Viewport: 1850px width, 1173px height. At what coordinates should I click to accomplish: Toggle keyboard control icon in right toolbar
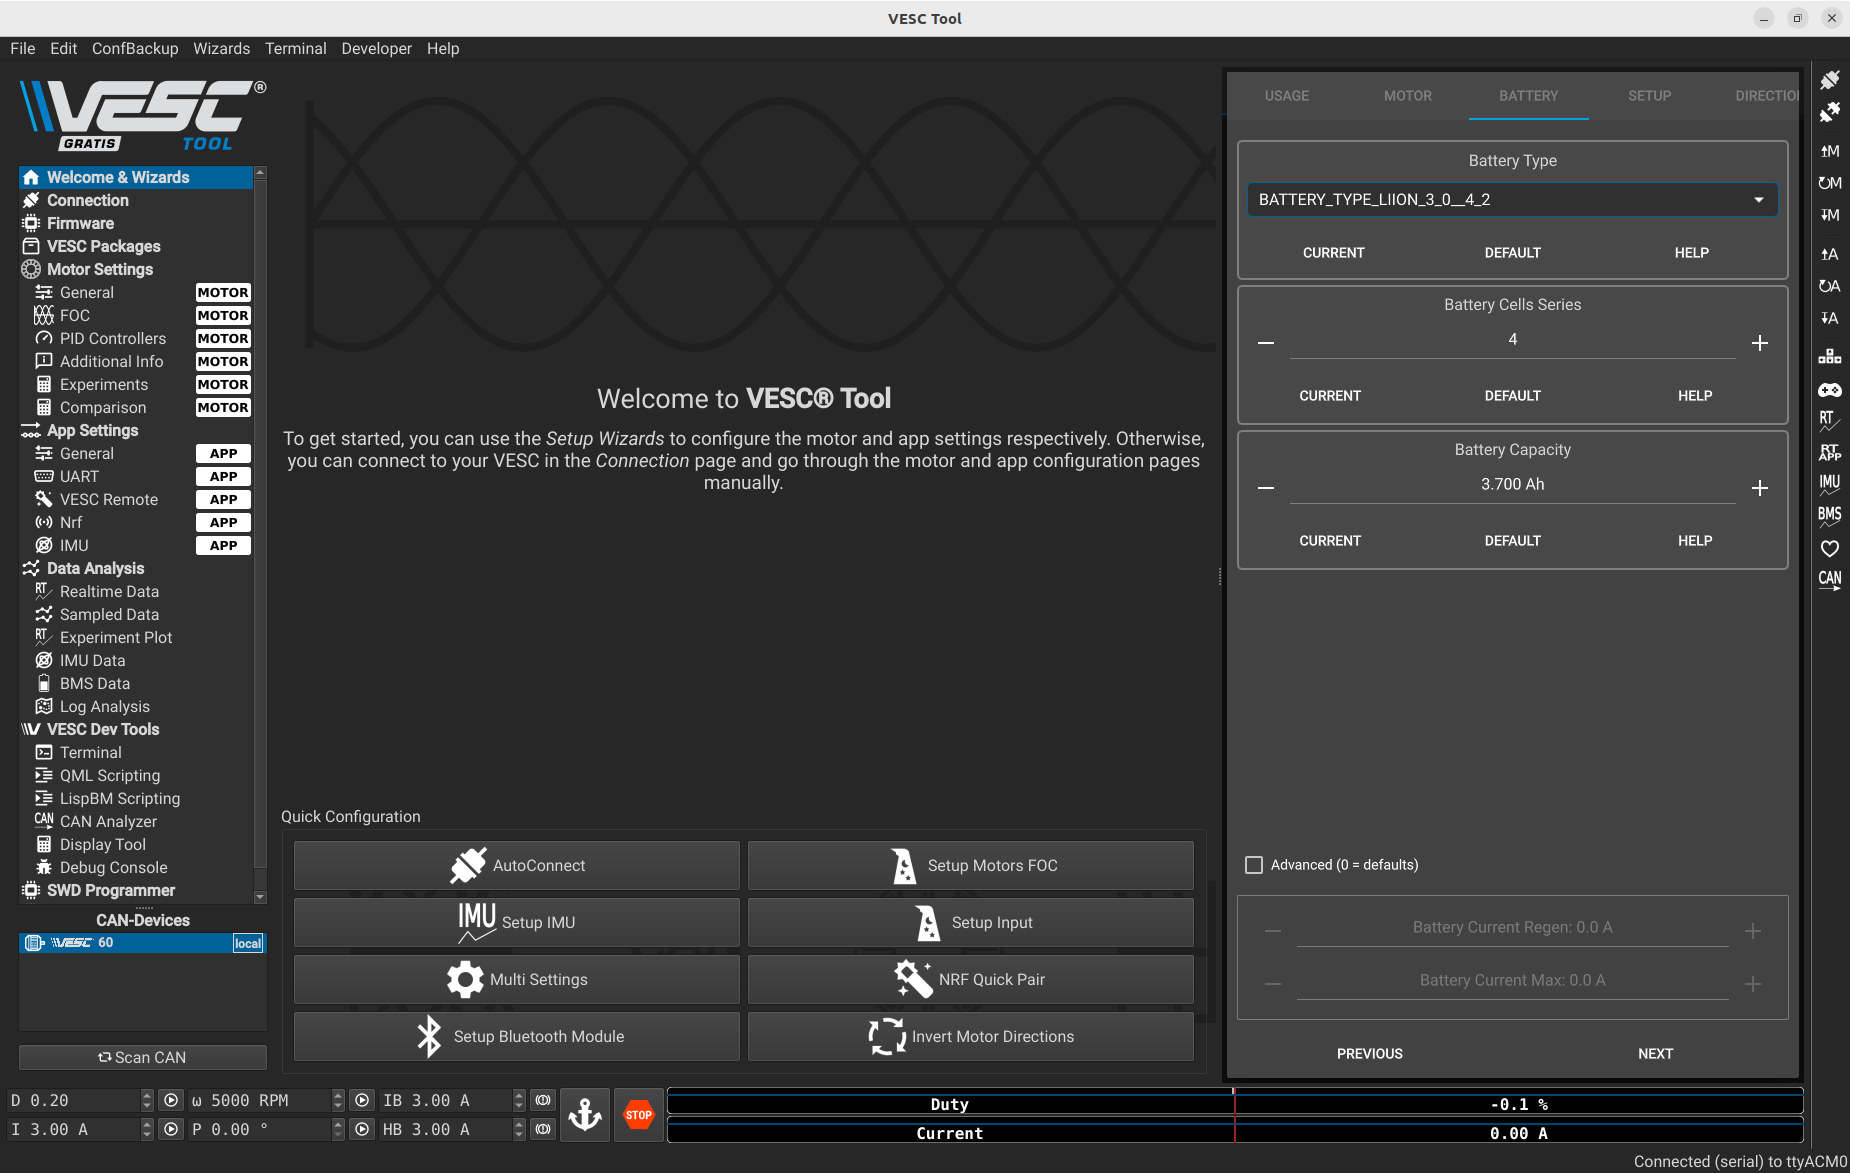pos(1830,356)
